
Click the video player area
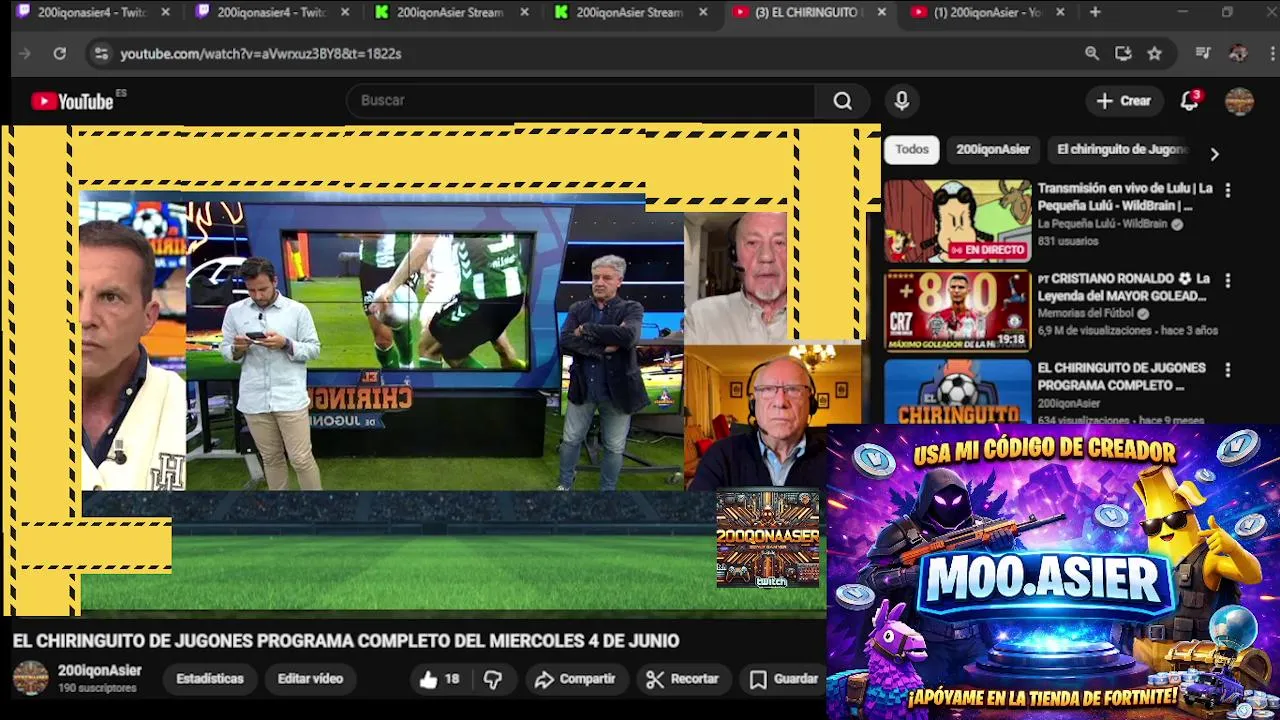440,370
